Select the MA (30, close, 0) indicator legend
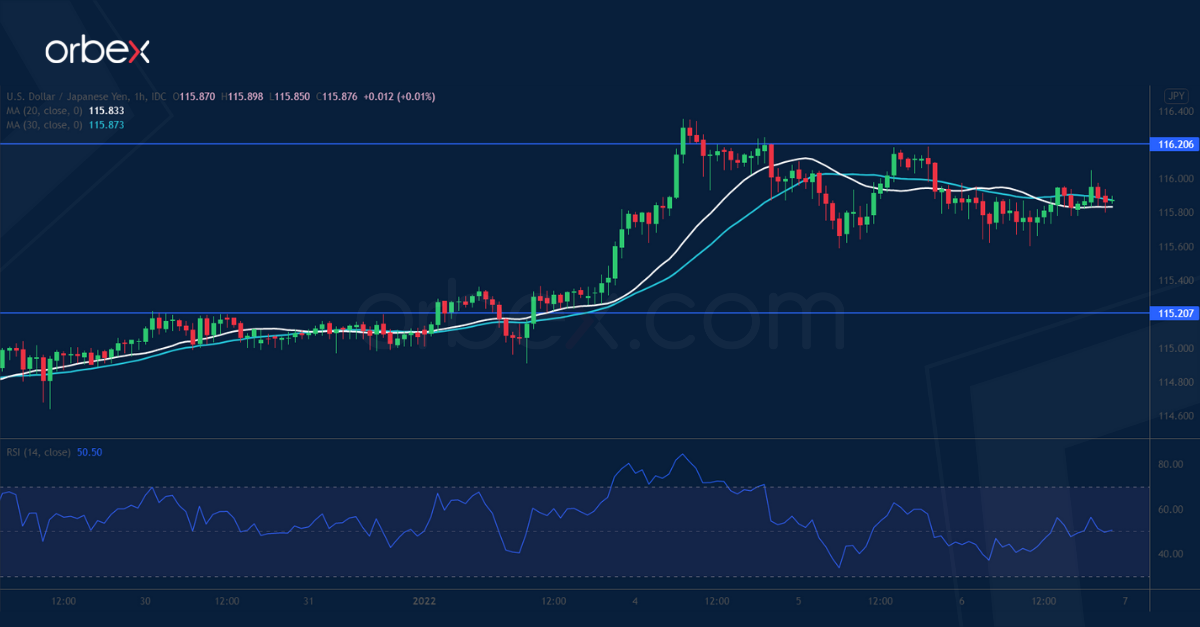 (x=45, y=124)
